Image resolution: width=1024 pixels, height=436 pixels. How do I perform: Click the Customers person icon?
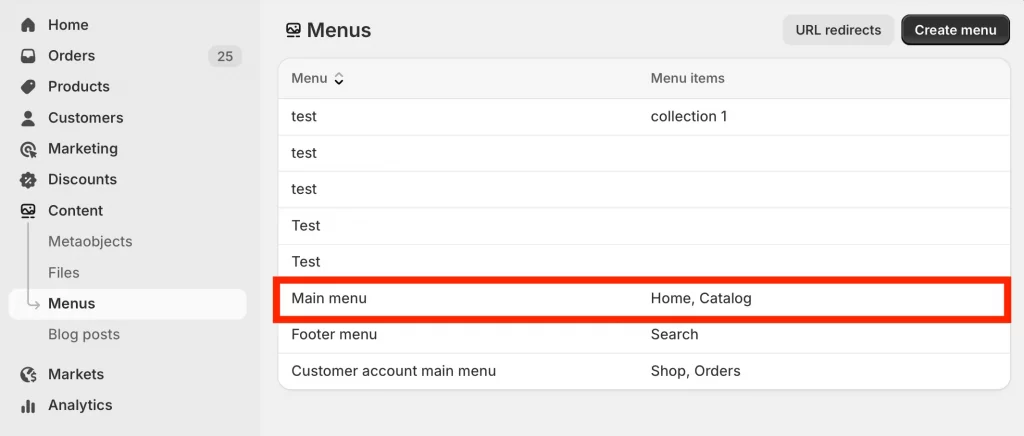click(x=28, y=118)
